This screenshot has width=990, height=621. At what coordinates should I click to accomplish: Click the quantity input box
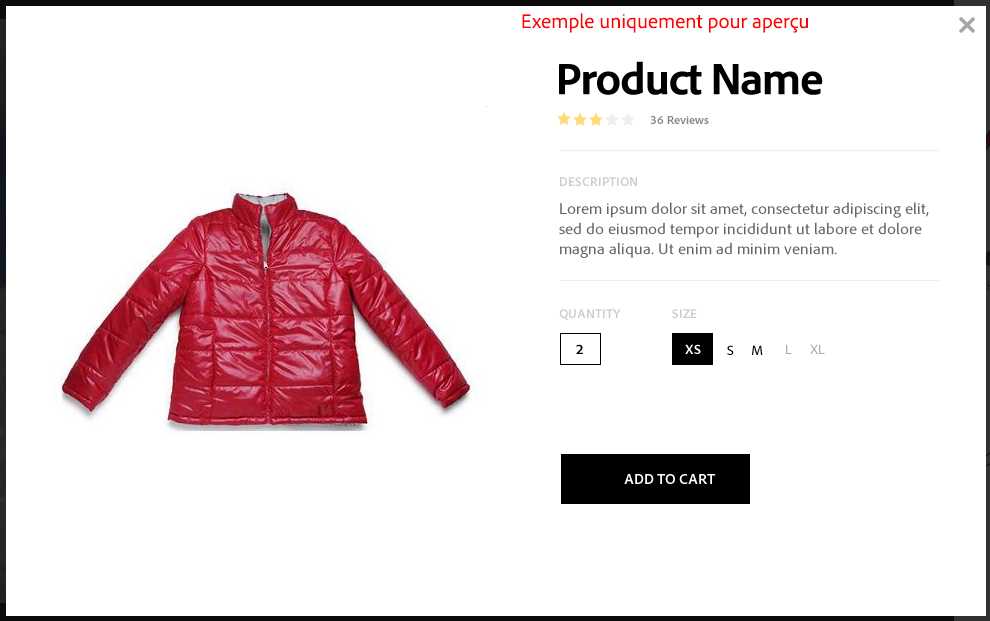pos(580,349)
